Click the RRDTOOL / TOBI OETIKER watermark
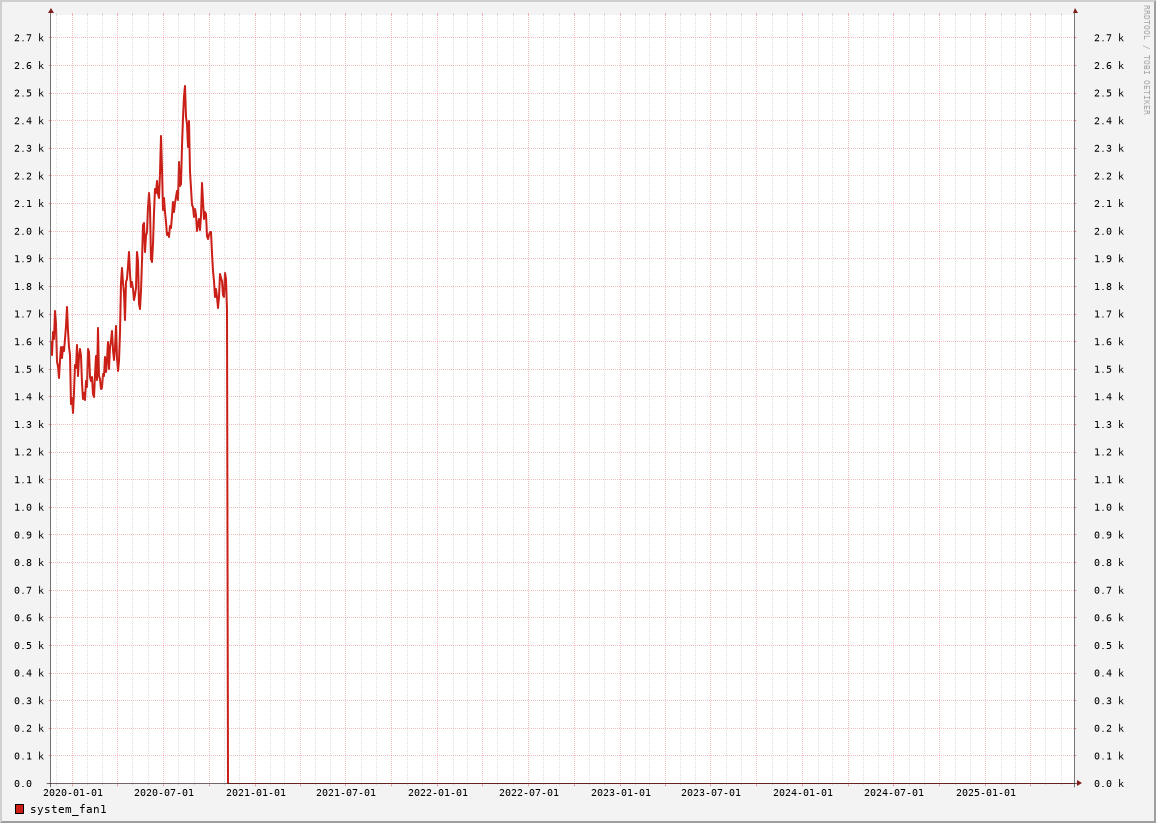The image size is (1156, 823). coord(1147,59)
